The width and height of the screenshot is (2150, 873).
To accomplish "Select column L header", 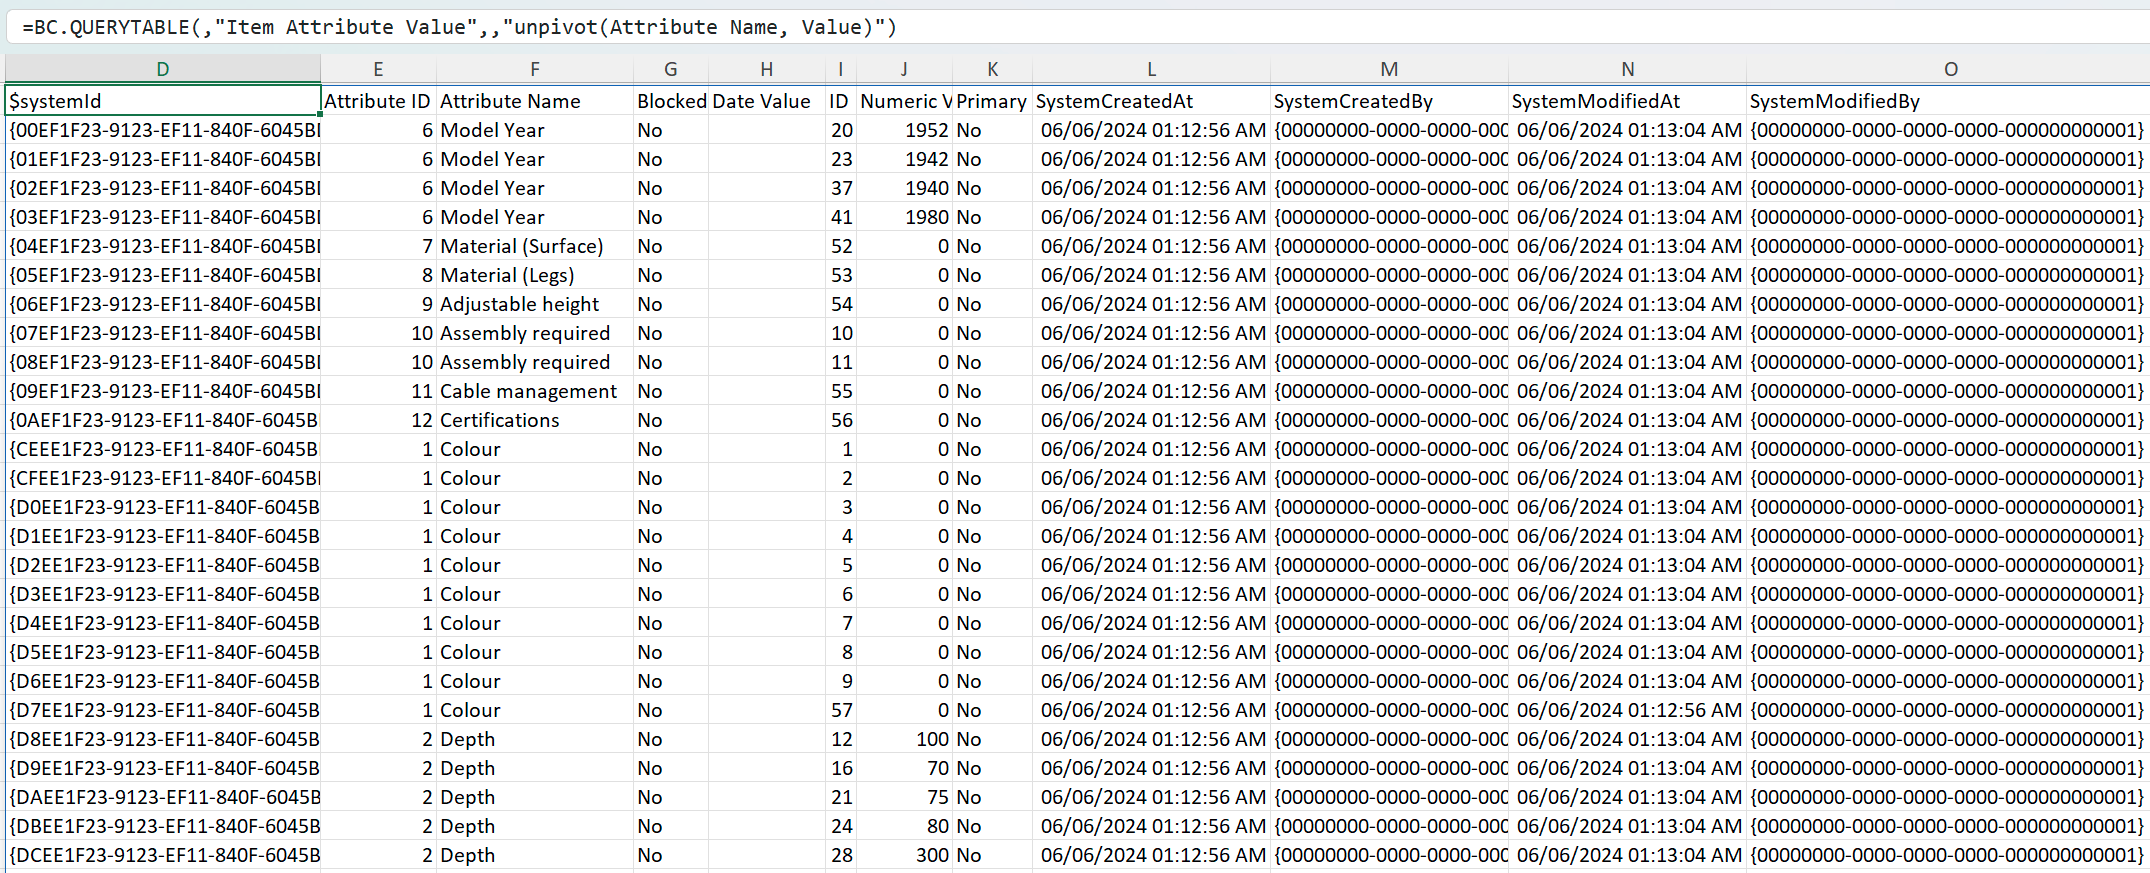I will click(1151, 69).
